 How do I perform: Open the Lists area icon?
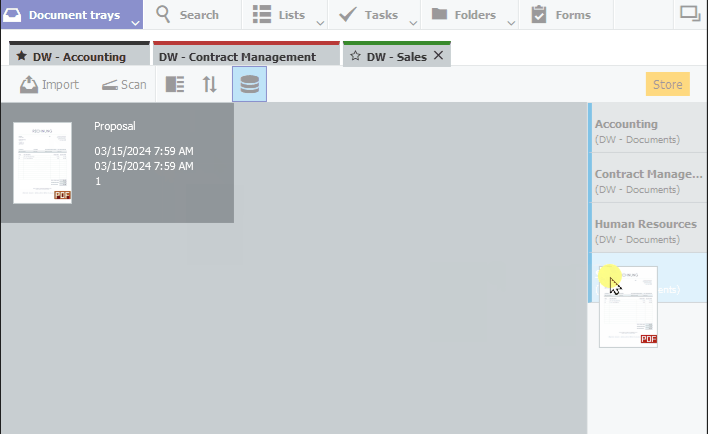coord(262,14)
